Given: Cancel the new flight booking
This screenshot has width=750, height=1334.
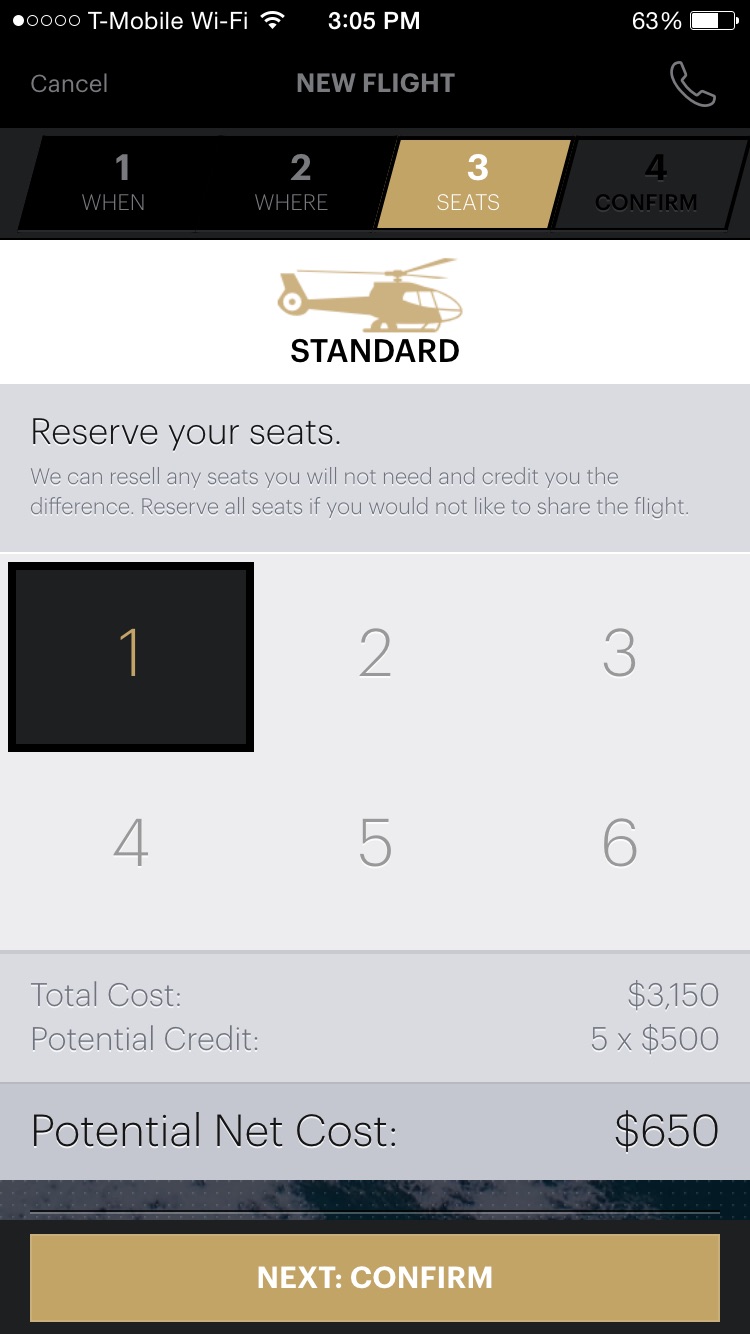Looking at the screenshot, I should [69, 84].
